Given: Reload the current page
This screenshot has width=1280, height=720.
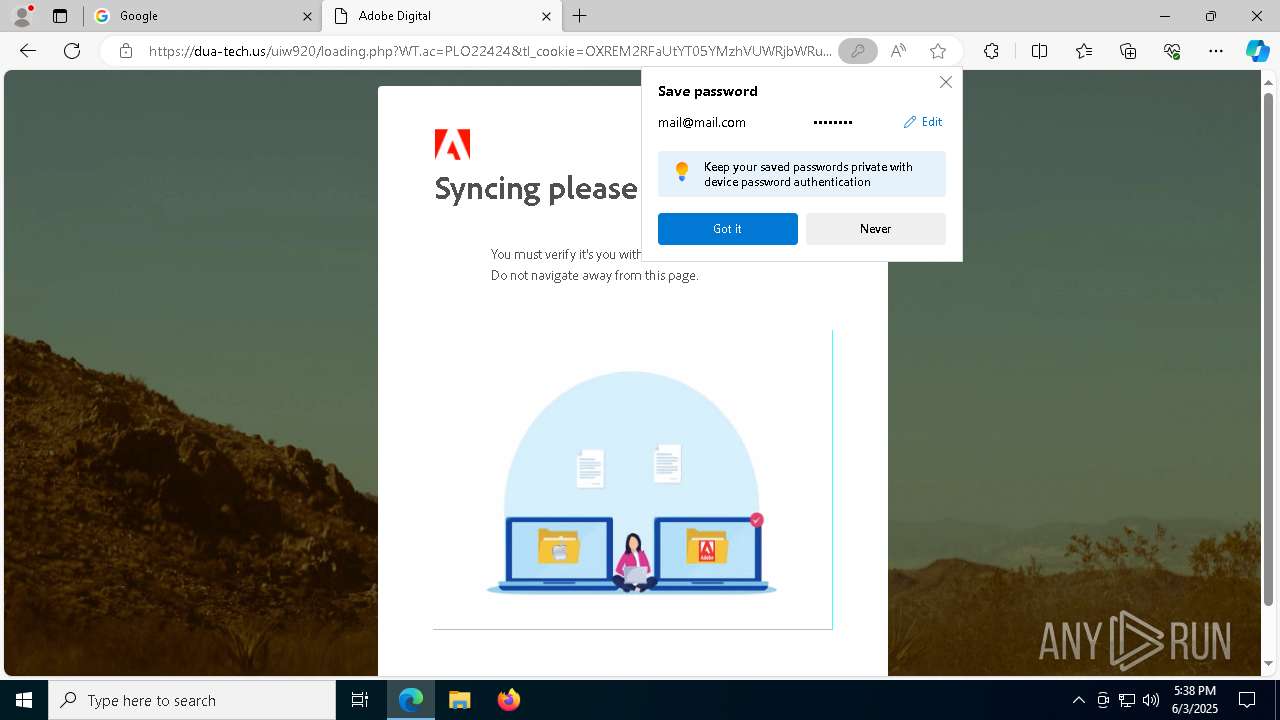Looking at the screenshot, I should (72, 51).
